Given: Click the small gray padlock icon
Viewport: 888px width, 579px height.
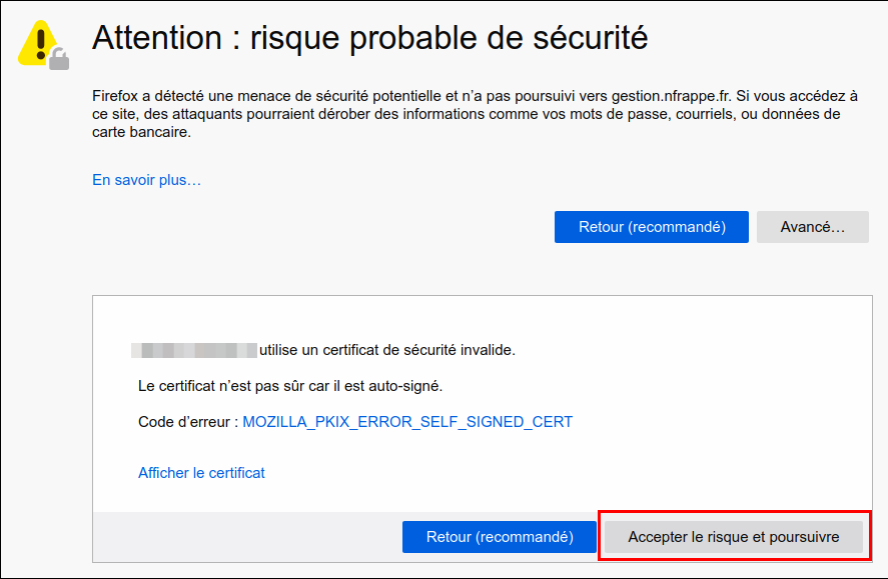Looking at the screenshot, I should point(60,60).
